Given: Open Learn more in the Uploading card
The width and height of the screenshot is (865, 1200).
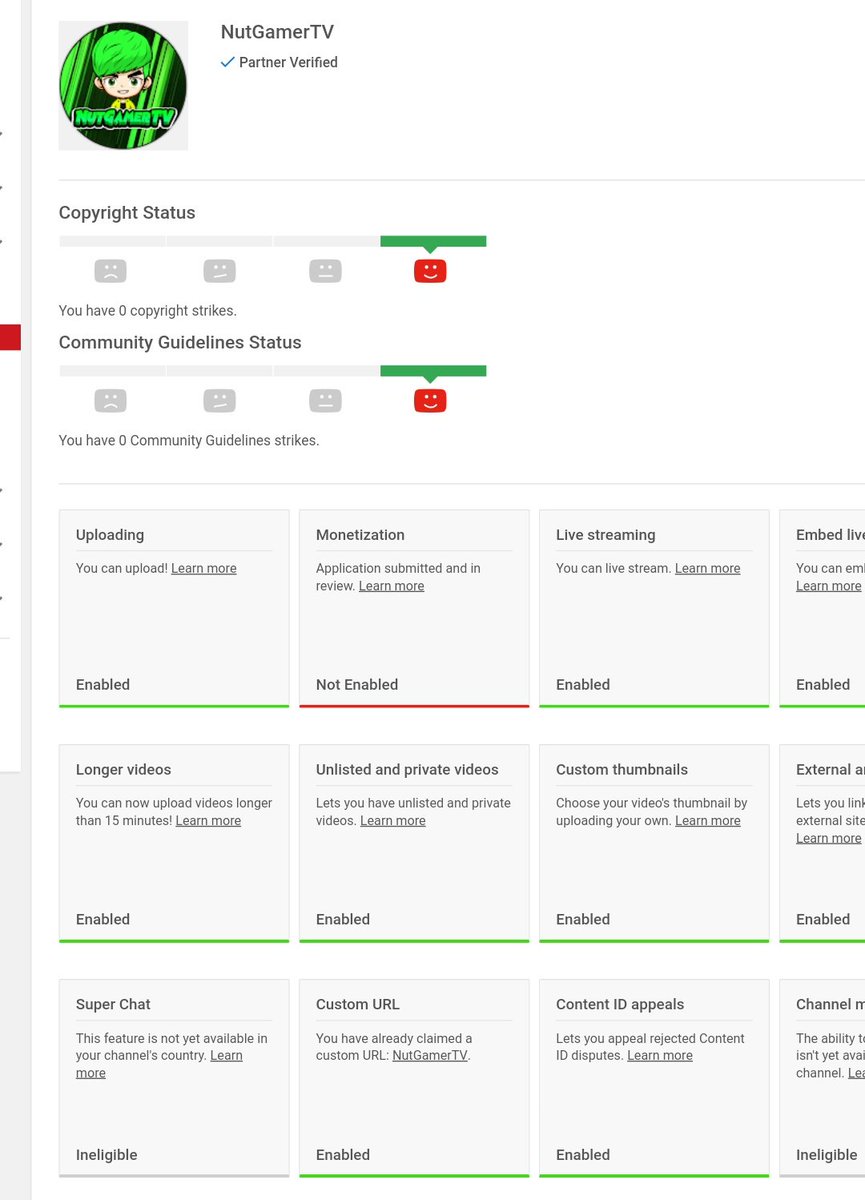Looking at the screenshot, I should 204,568.
